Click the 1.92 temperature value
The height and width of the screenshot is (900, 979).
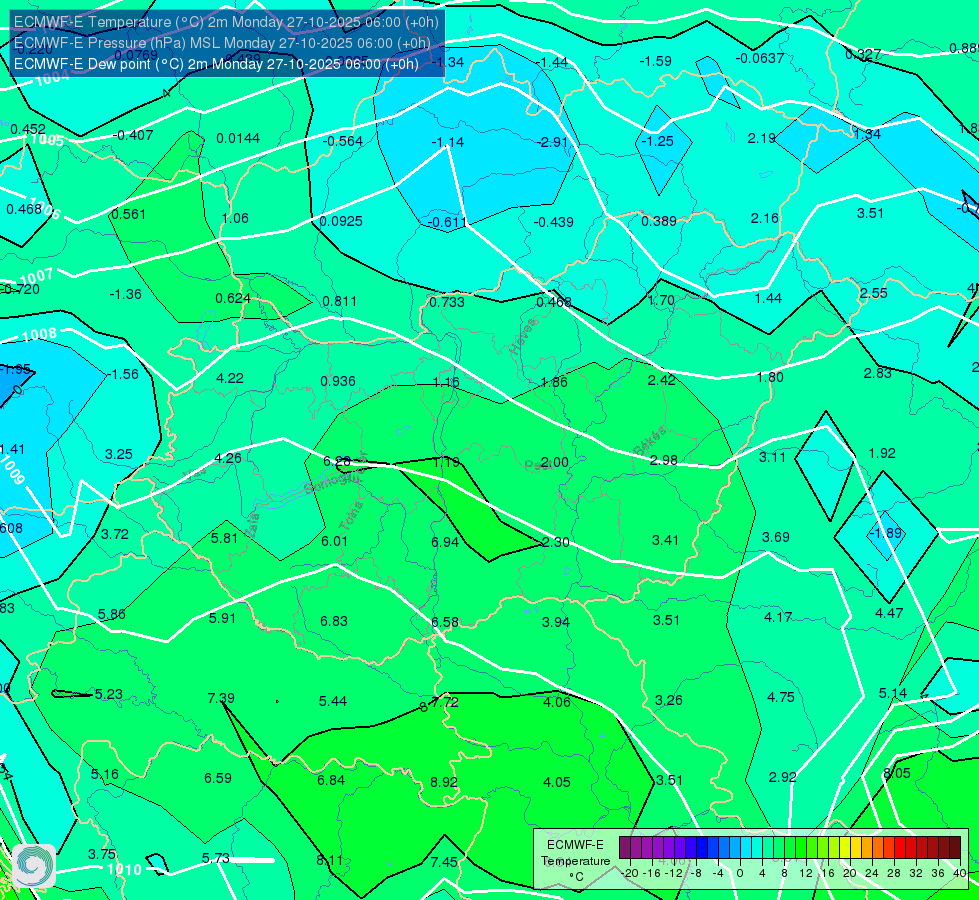(882, 453)
